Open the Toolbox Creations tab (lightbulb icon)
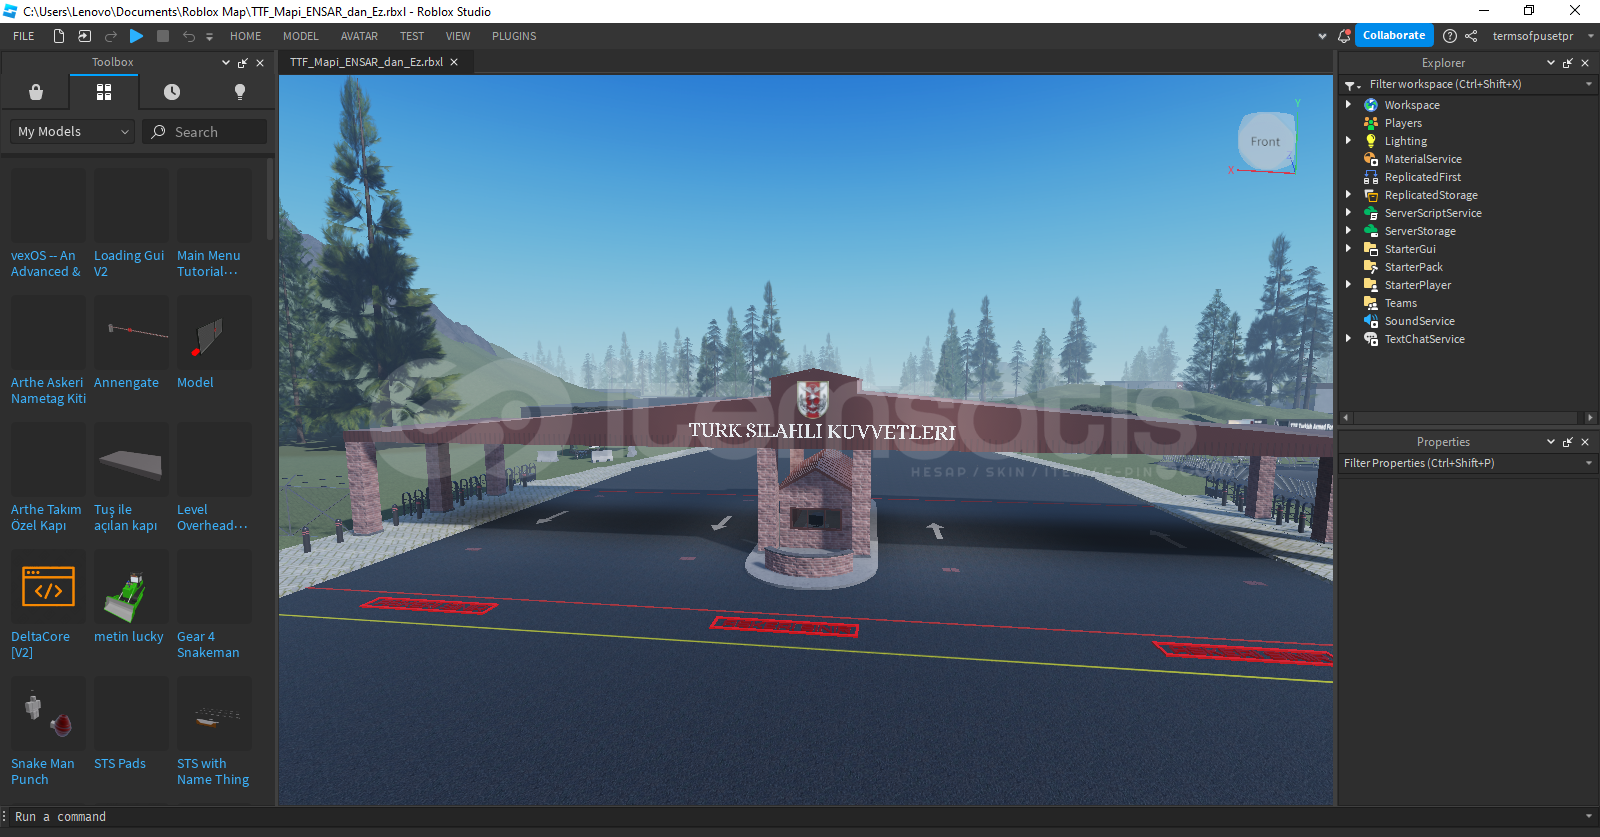Screen dimensions: 1600x837 (240, 92)
